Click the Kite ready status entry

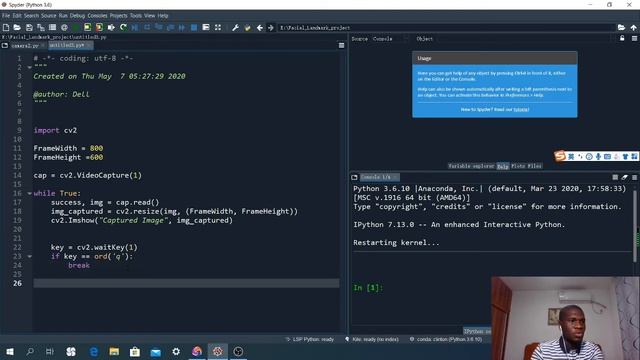coord(372,339)
